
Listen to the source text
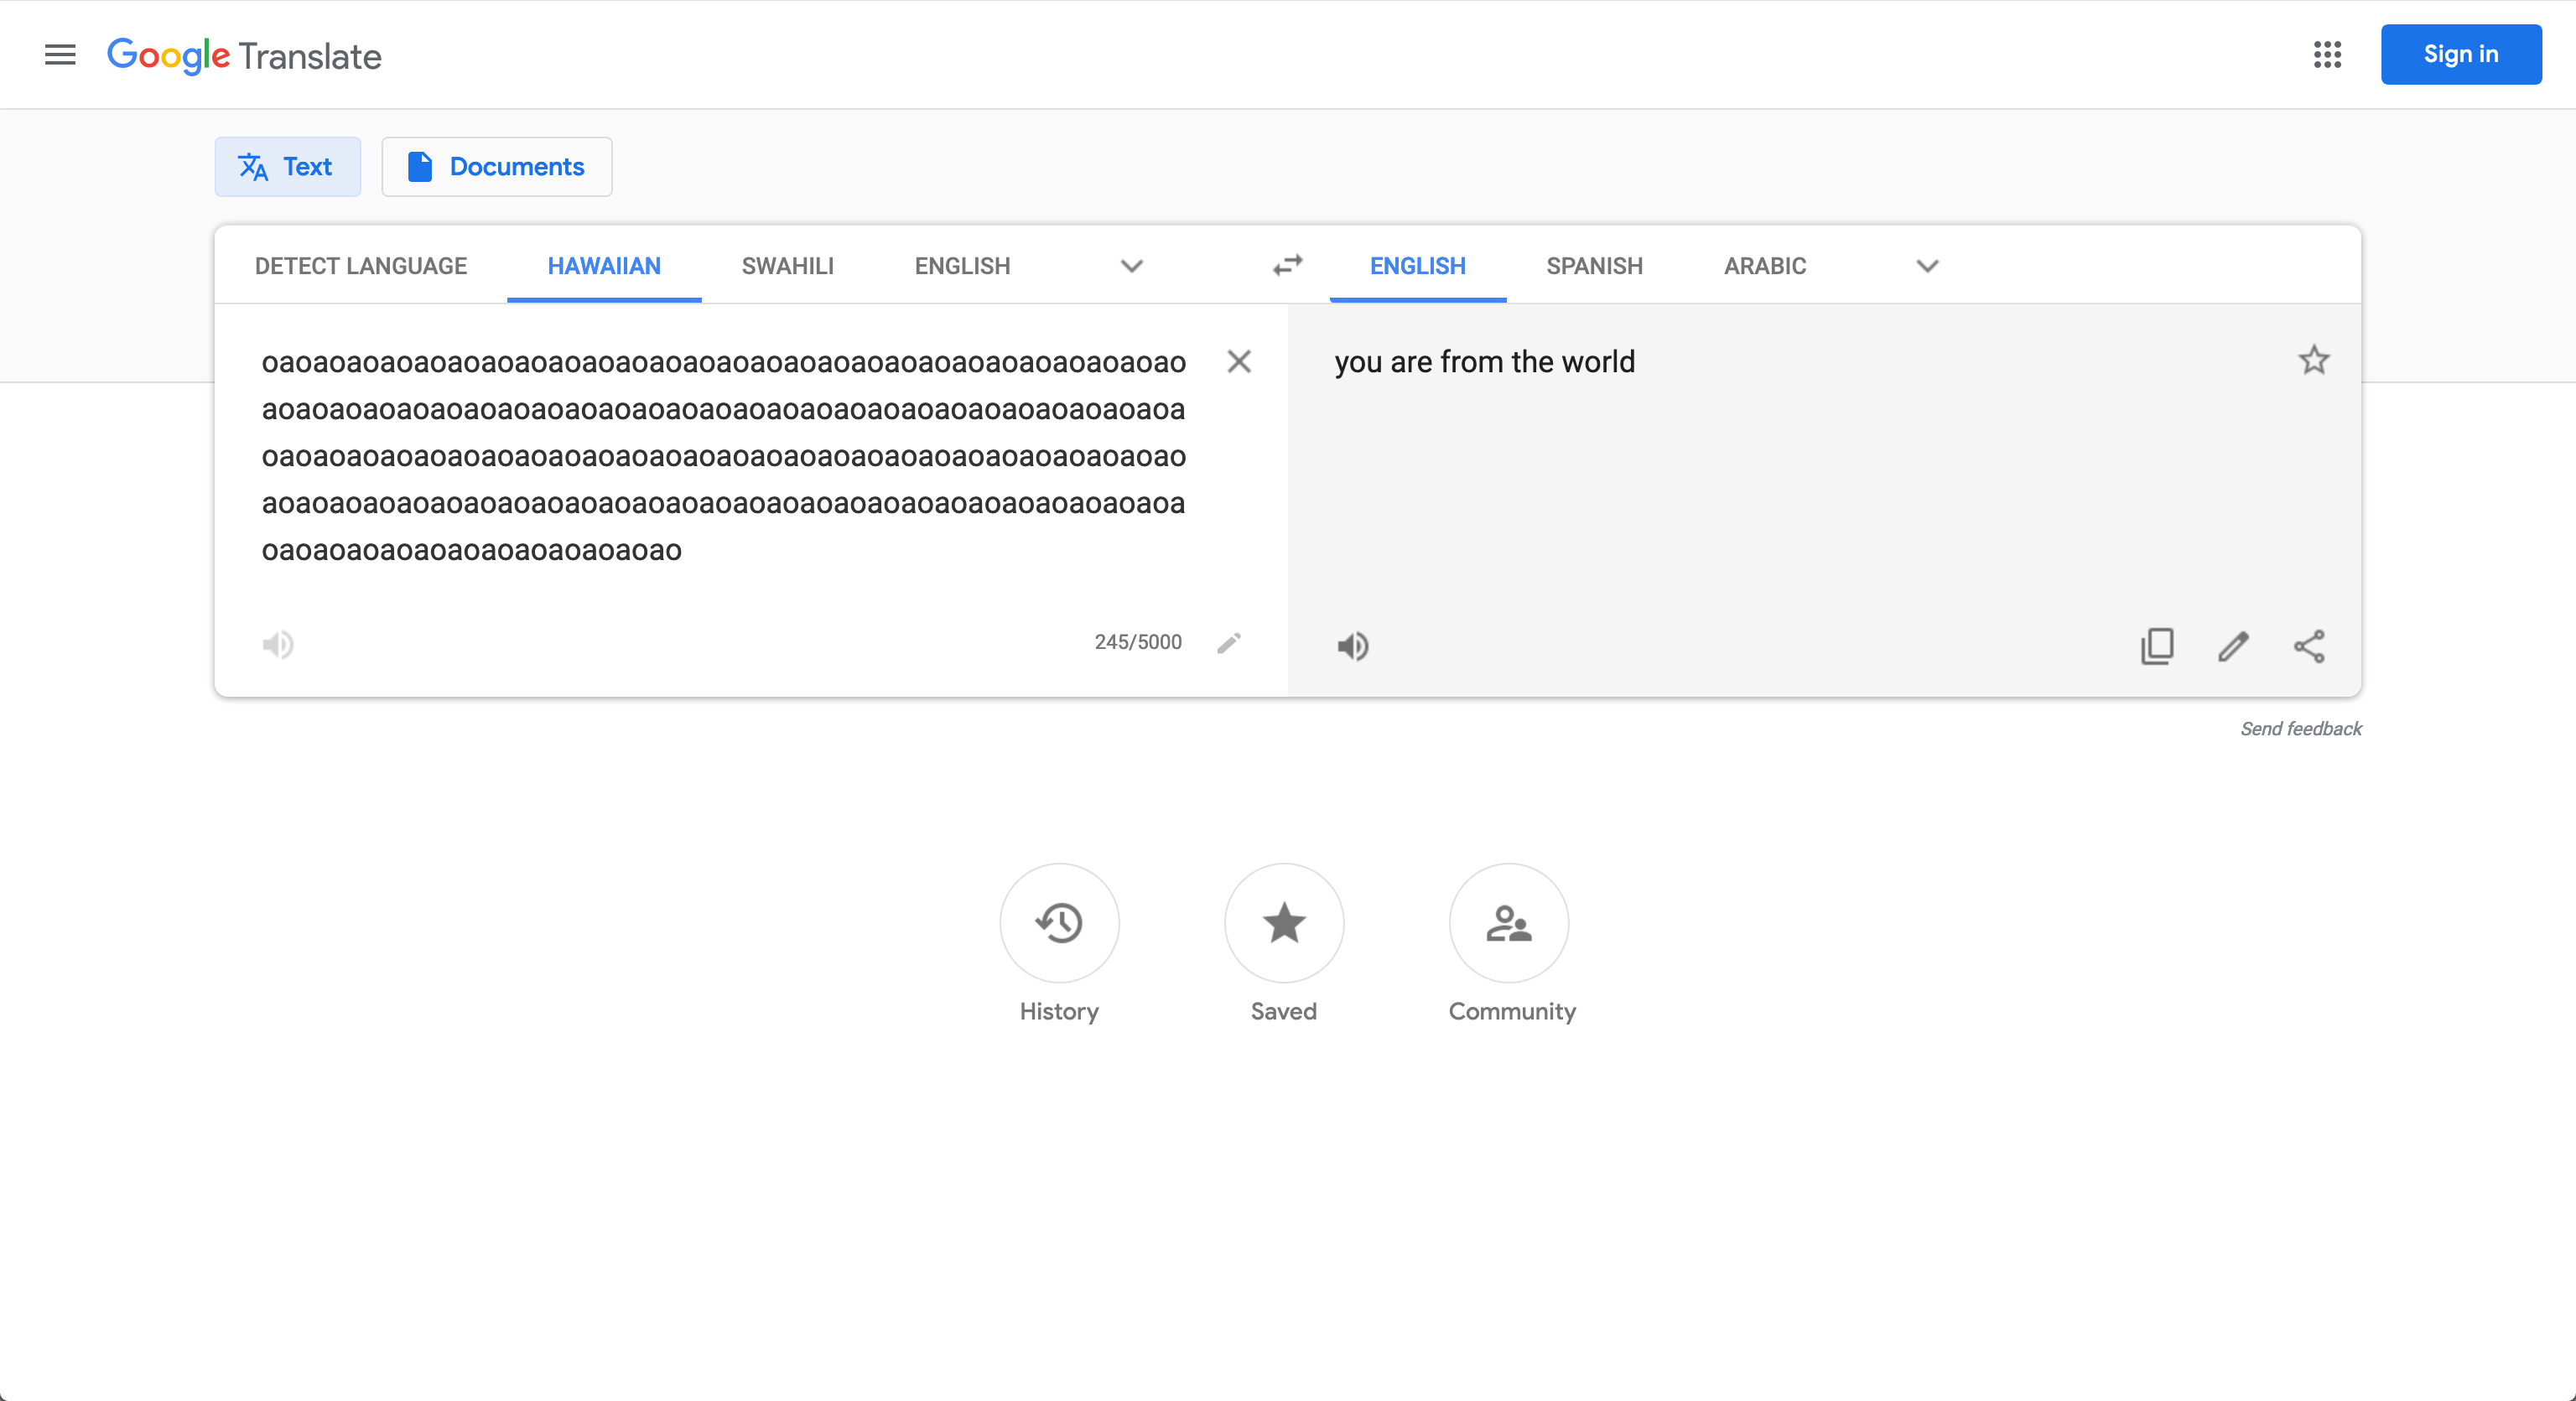click(277, 645)
